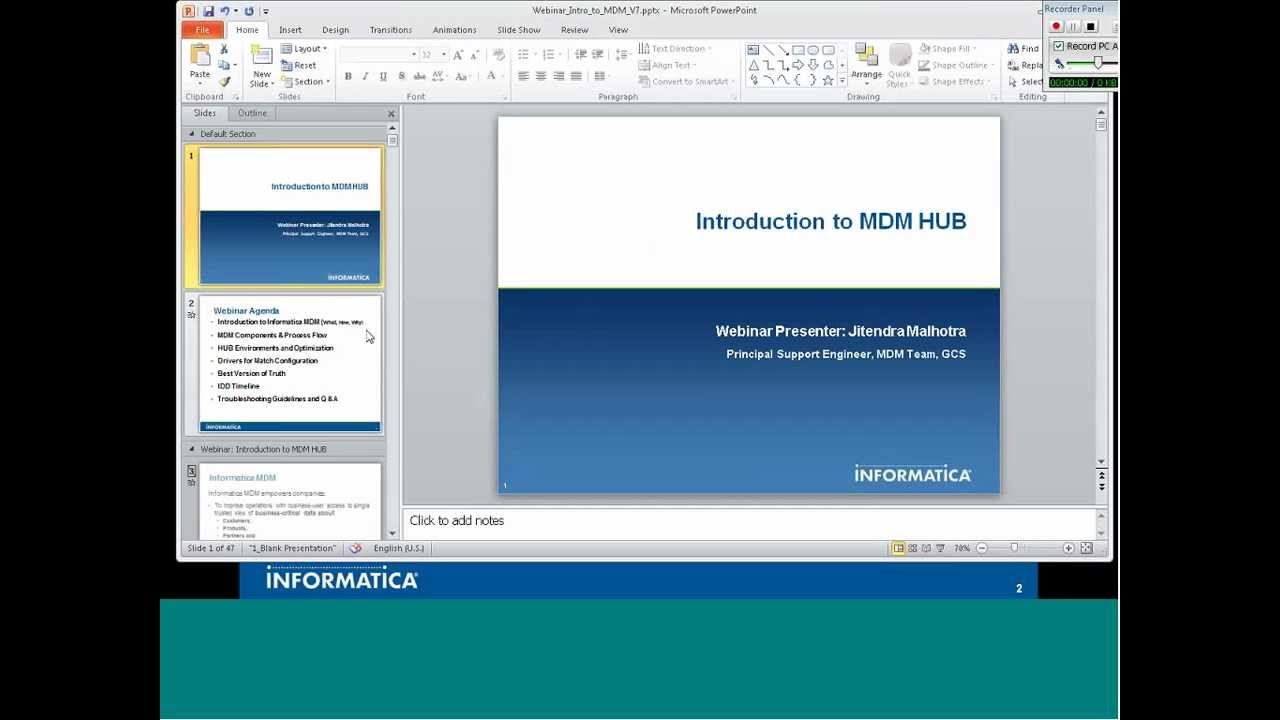Toggle Normal view button in status bar

(898, 548)
